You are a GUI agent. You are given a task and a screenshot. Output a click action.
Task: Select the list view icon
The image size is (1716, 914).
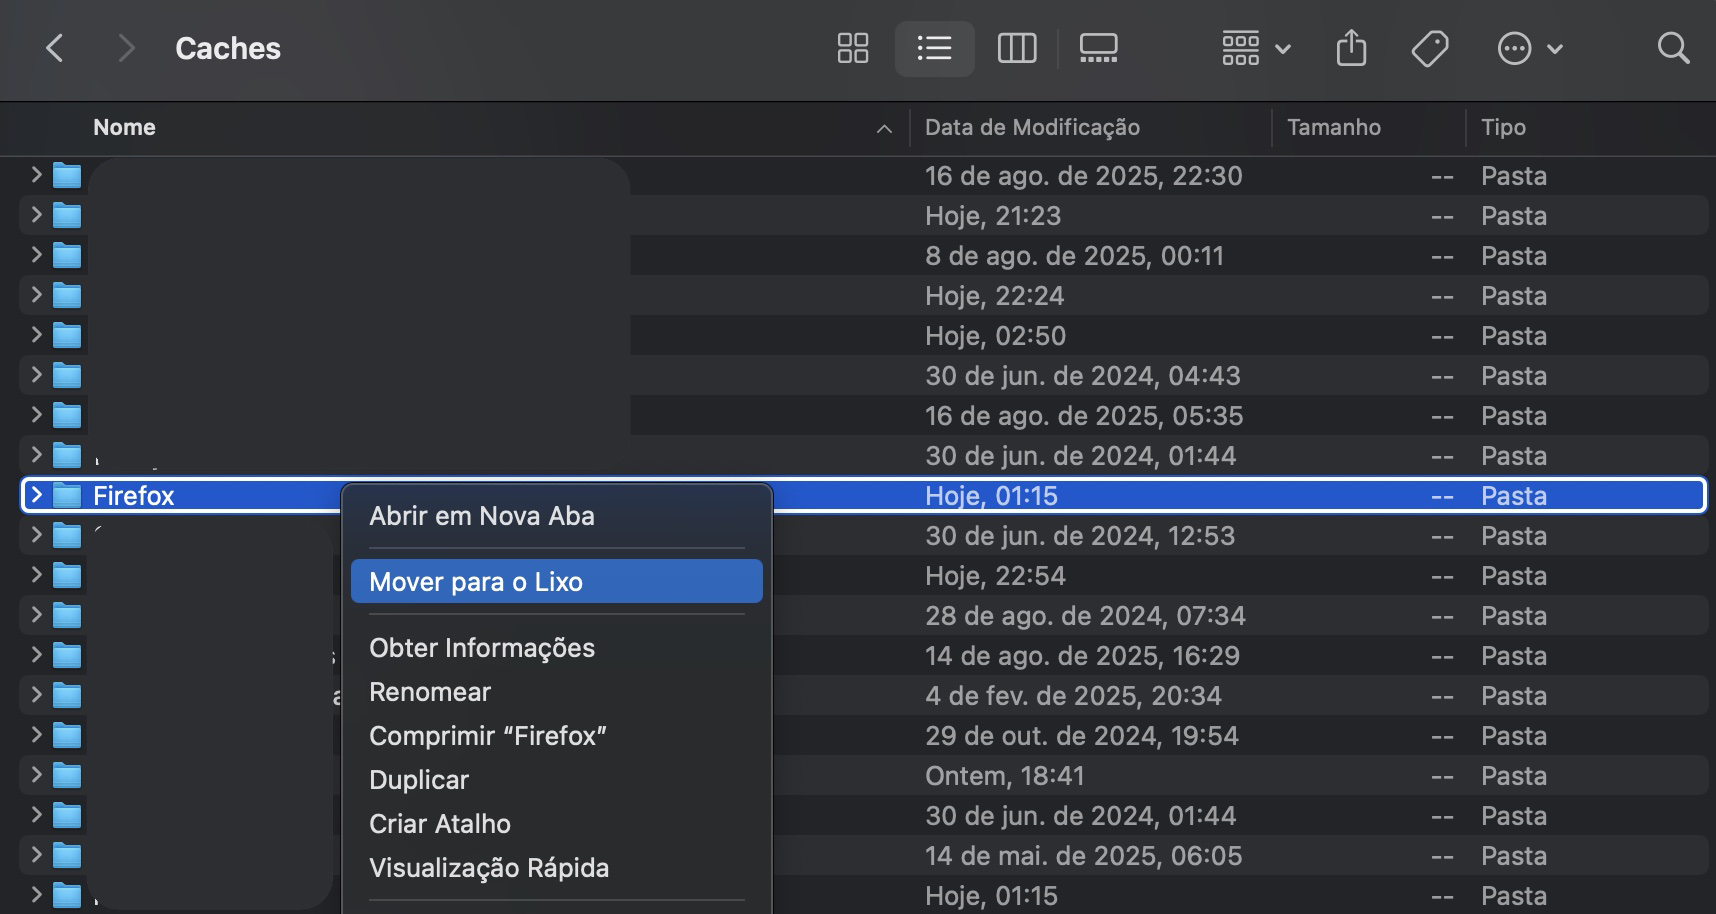934,47
